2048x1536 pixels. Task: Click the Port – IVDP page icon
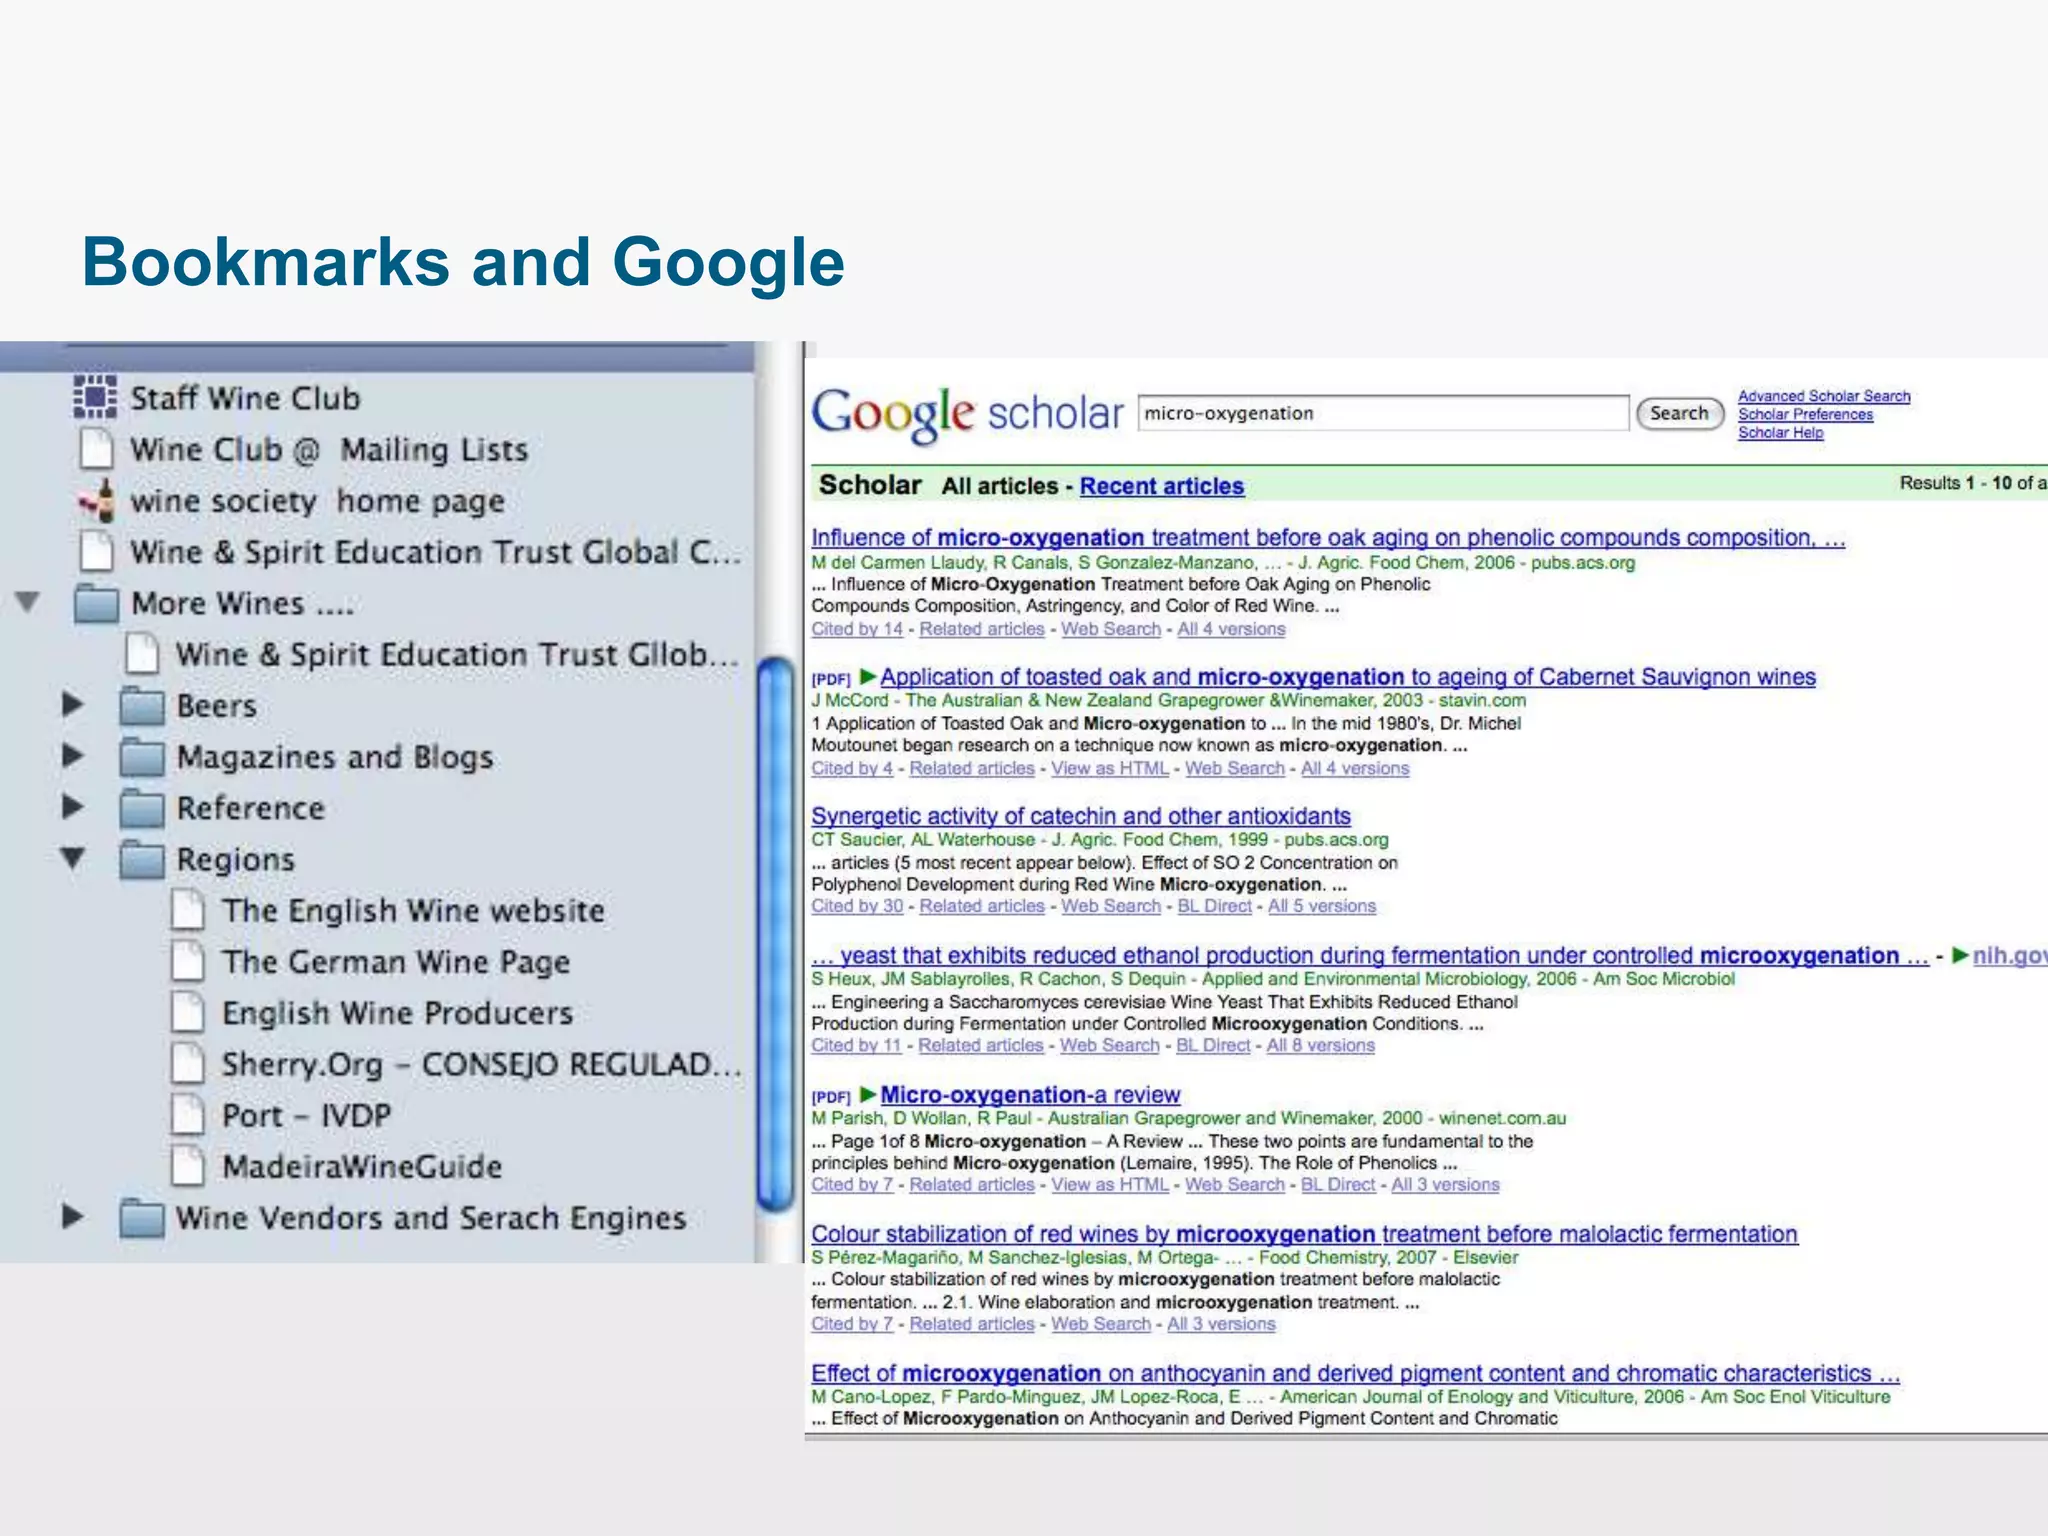(x=187, y=1114)
